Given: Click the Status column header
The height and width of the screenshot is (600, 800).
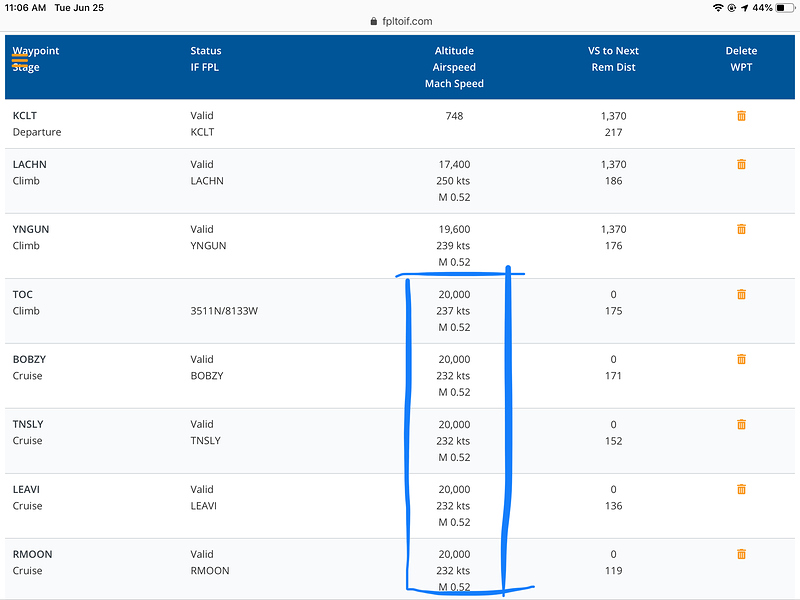Looking at the screenshot, I should pyautogui.click(x=206, y=51).
